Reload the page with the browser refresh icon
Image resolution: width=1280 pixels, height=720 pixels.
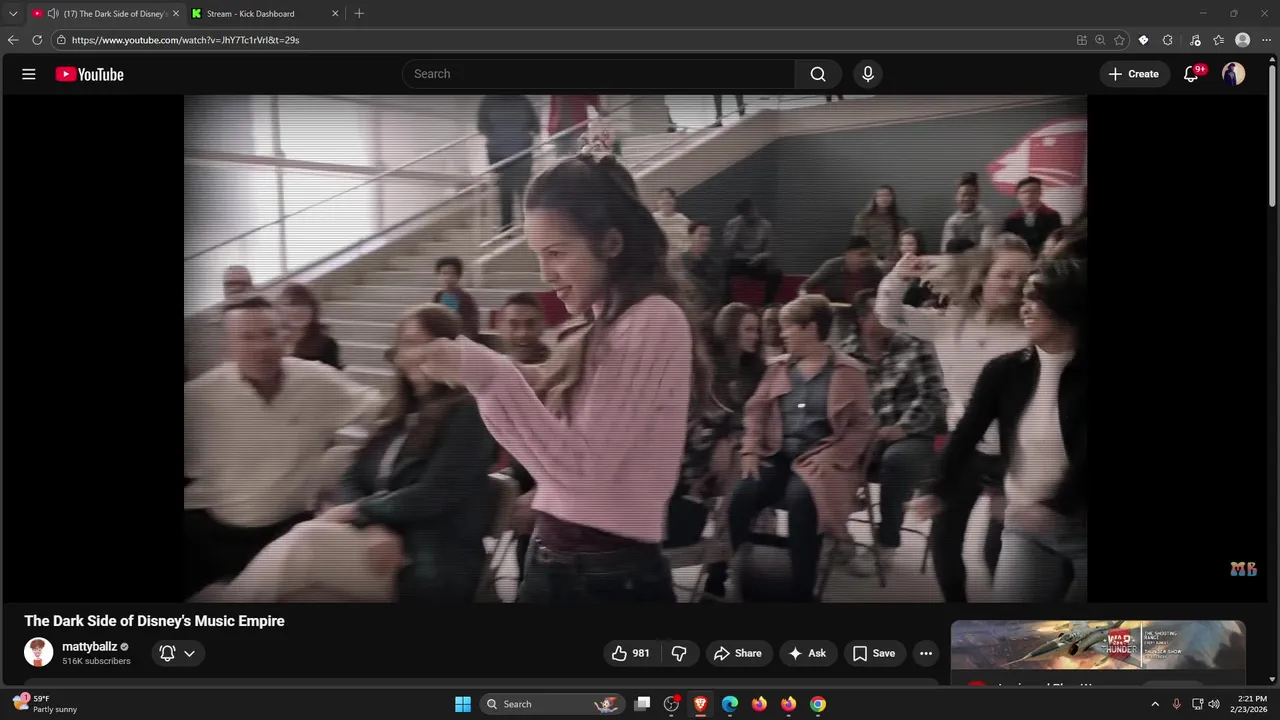point(37,40)
